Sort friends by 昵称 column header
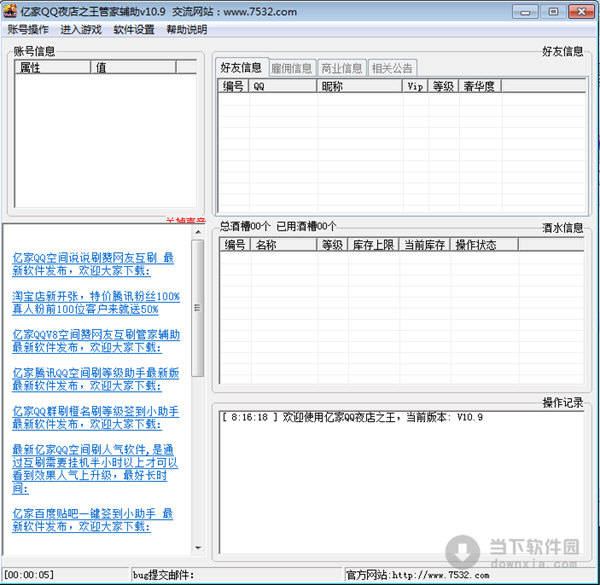 click(x=360, y=86)
